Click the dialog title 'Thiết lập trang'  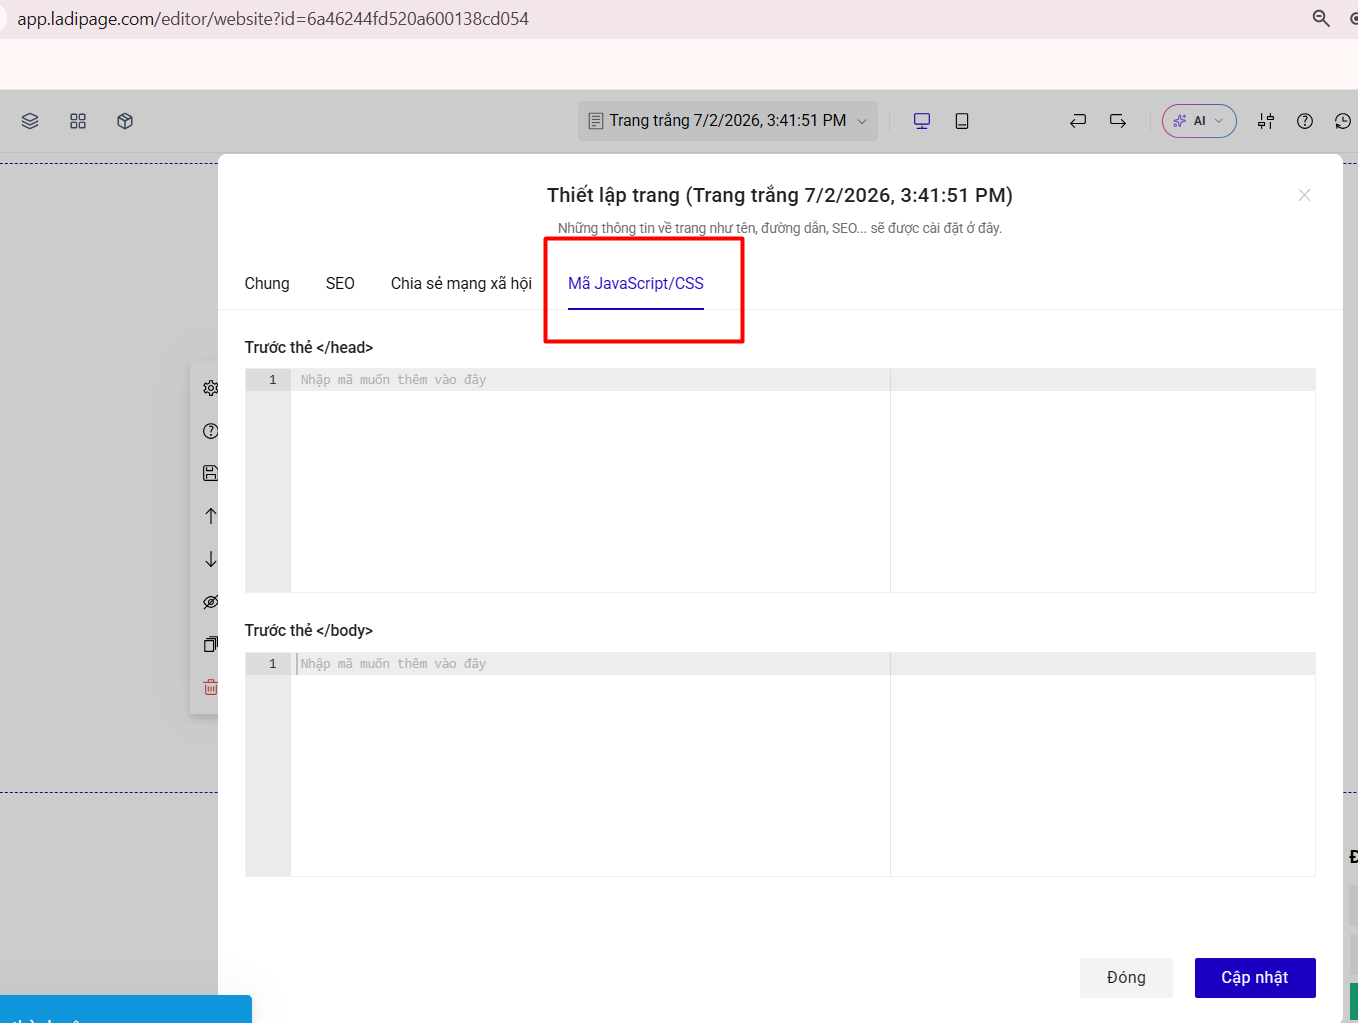tap(780, 195)
